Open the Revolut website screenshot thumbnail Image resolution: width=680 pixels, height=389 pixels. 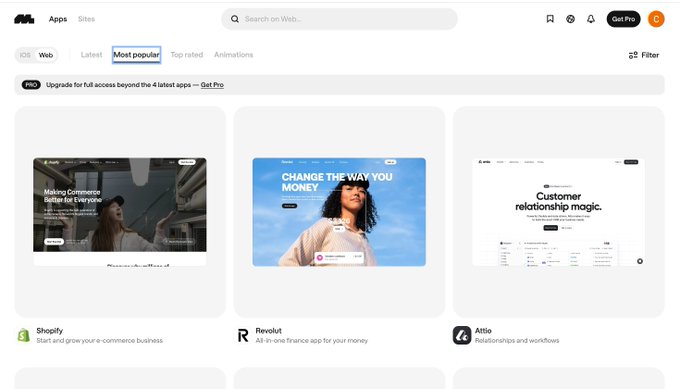pyautogui.click(x=339, y=212)
